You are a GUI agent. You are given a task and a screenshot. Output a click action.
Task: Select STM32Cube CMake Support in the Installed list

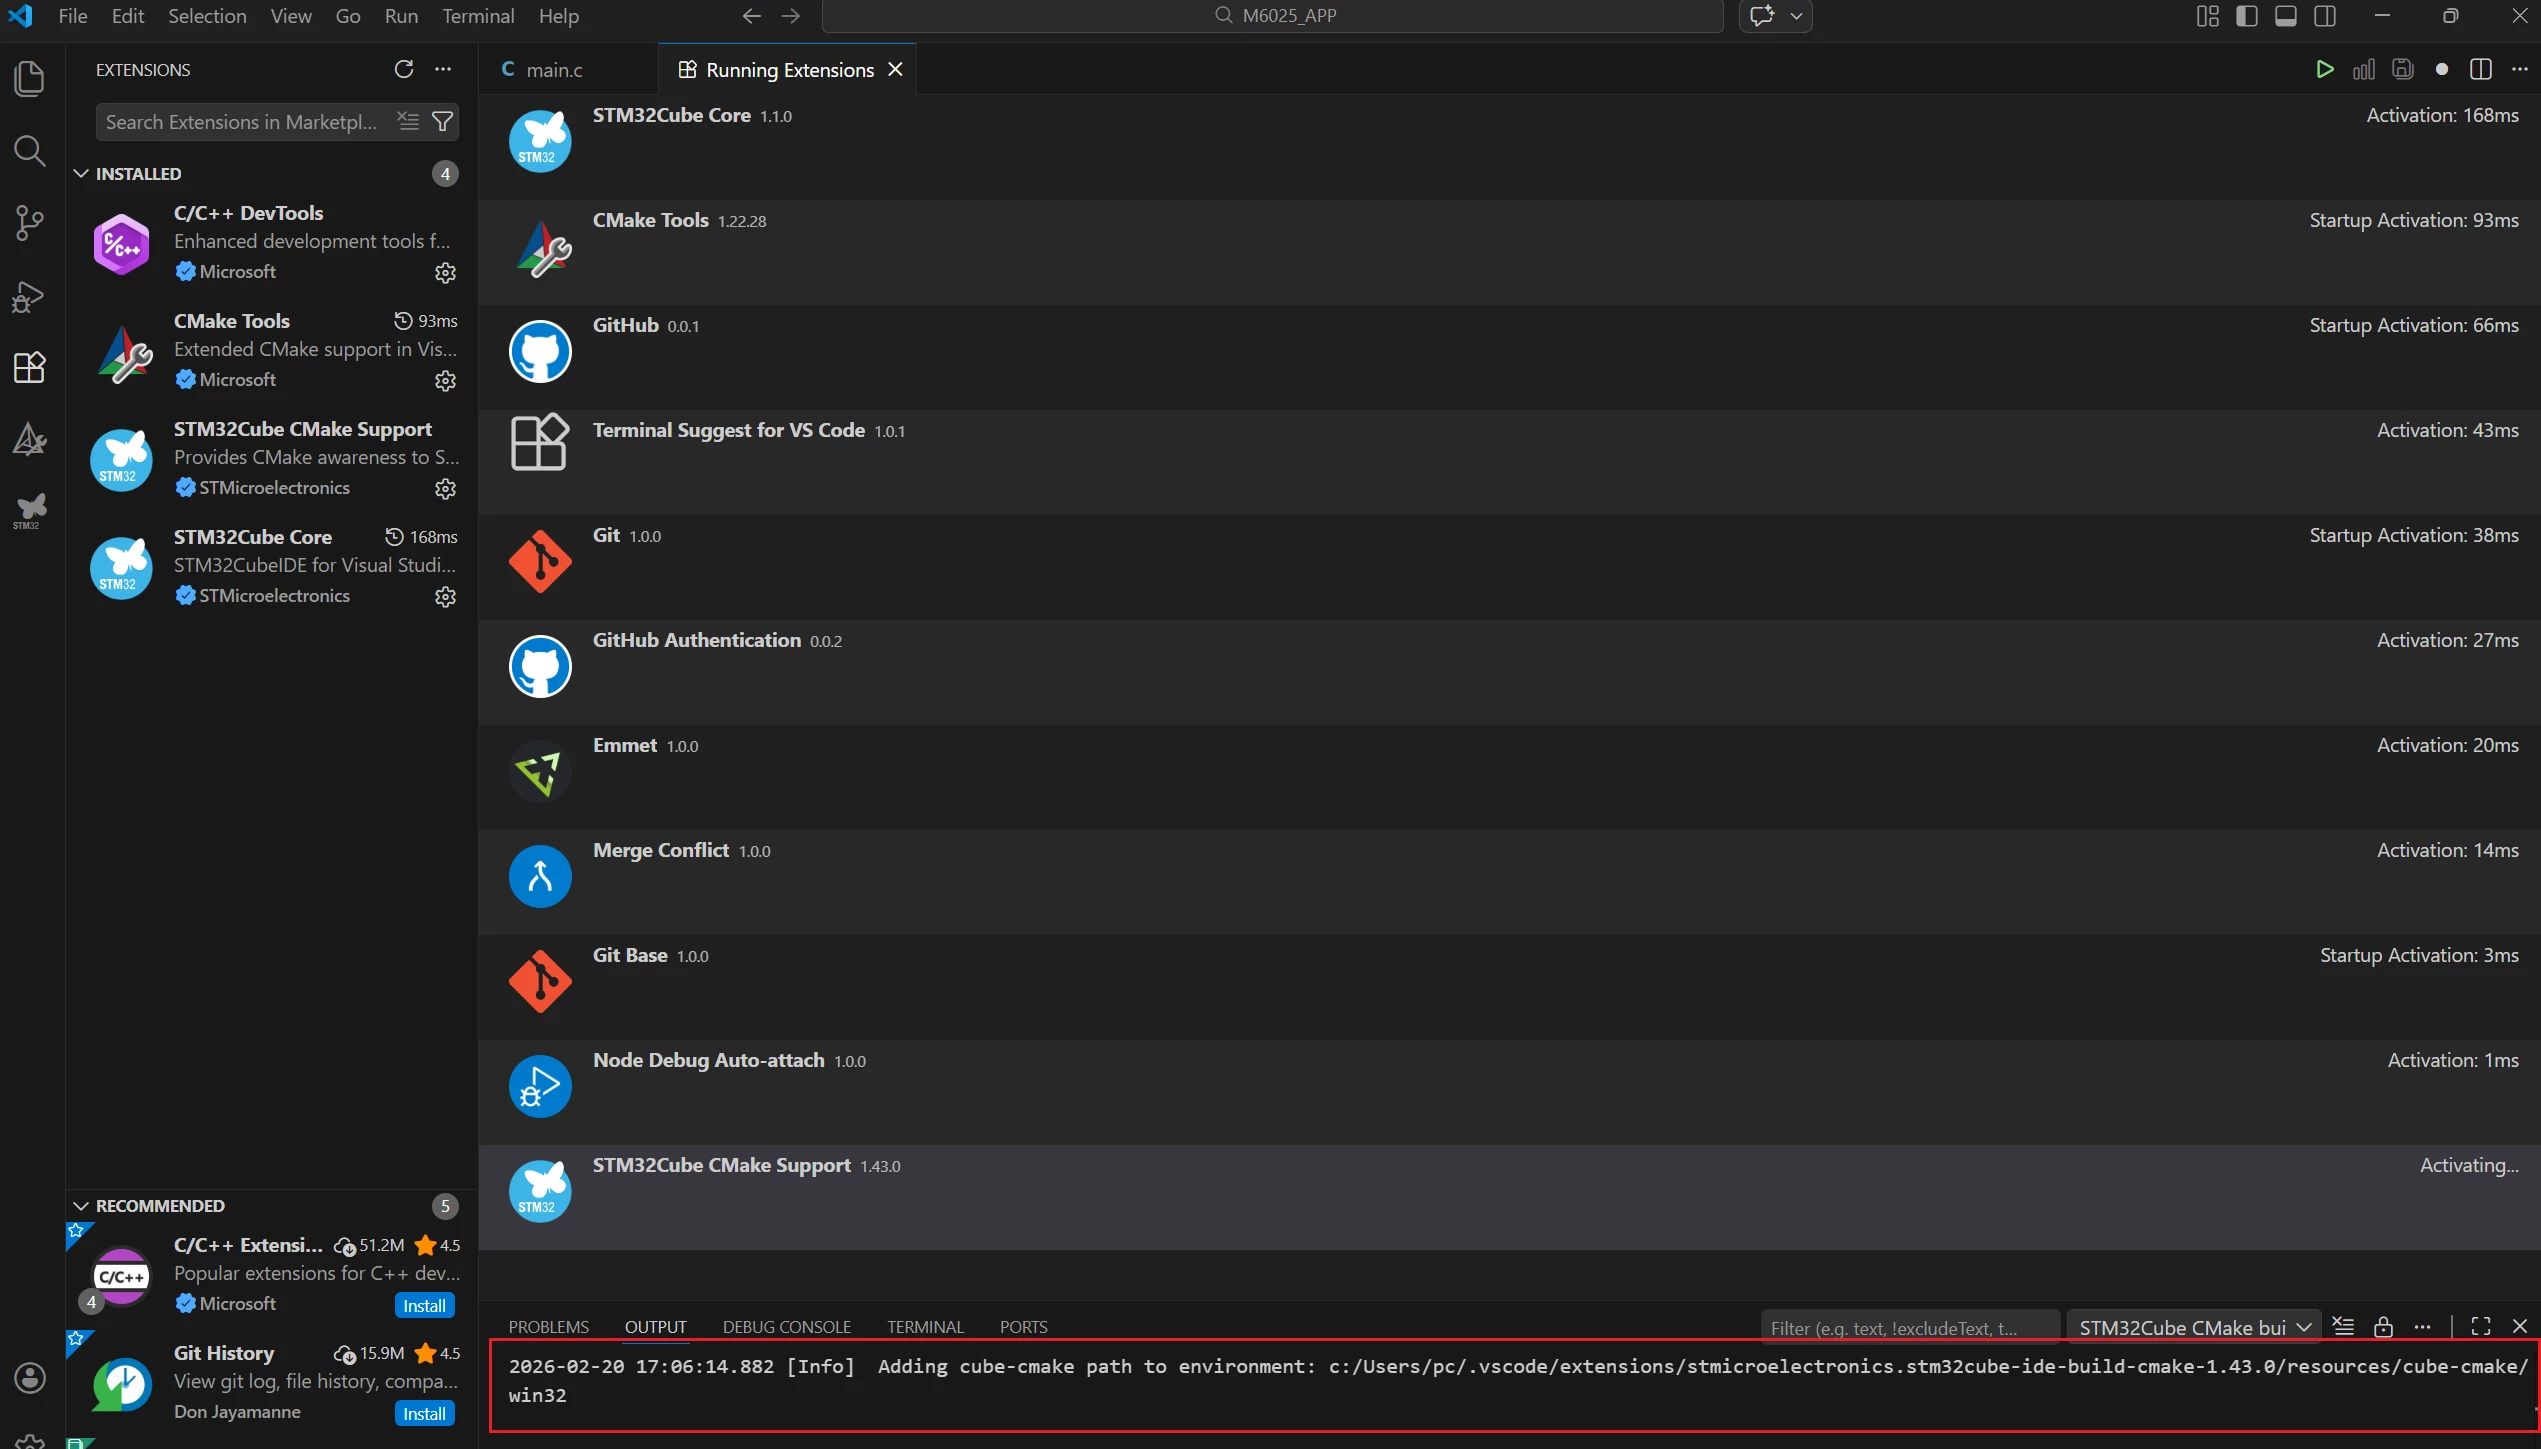point(271,459)
